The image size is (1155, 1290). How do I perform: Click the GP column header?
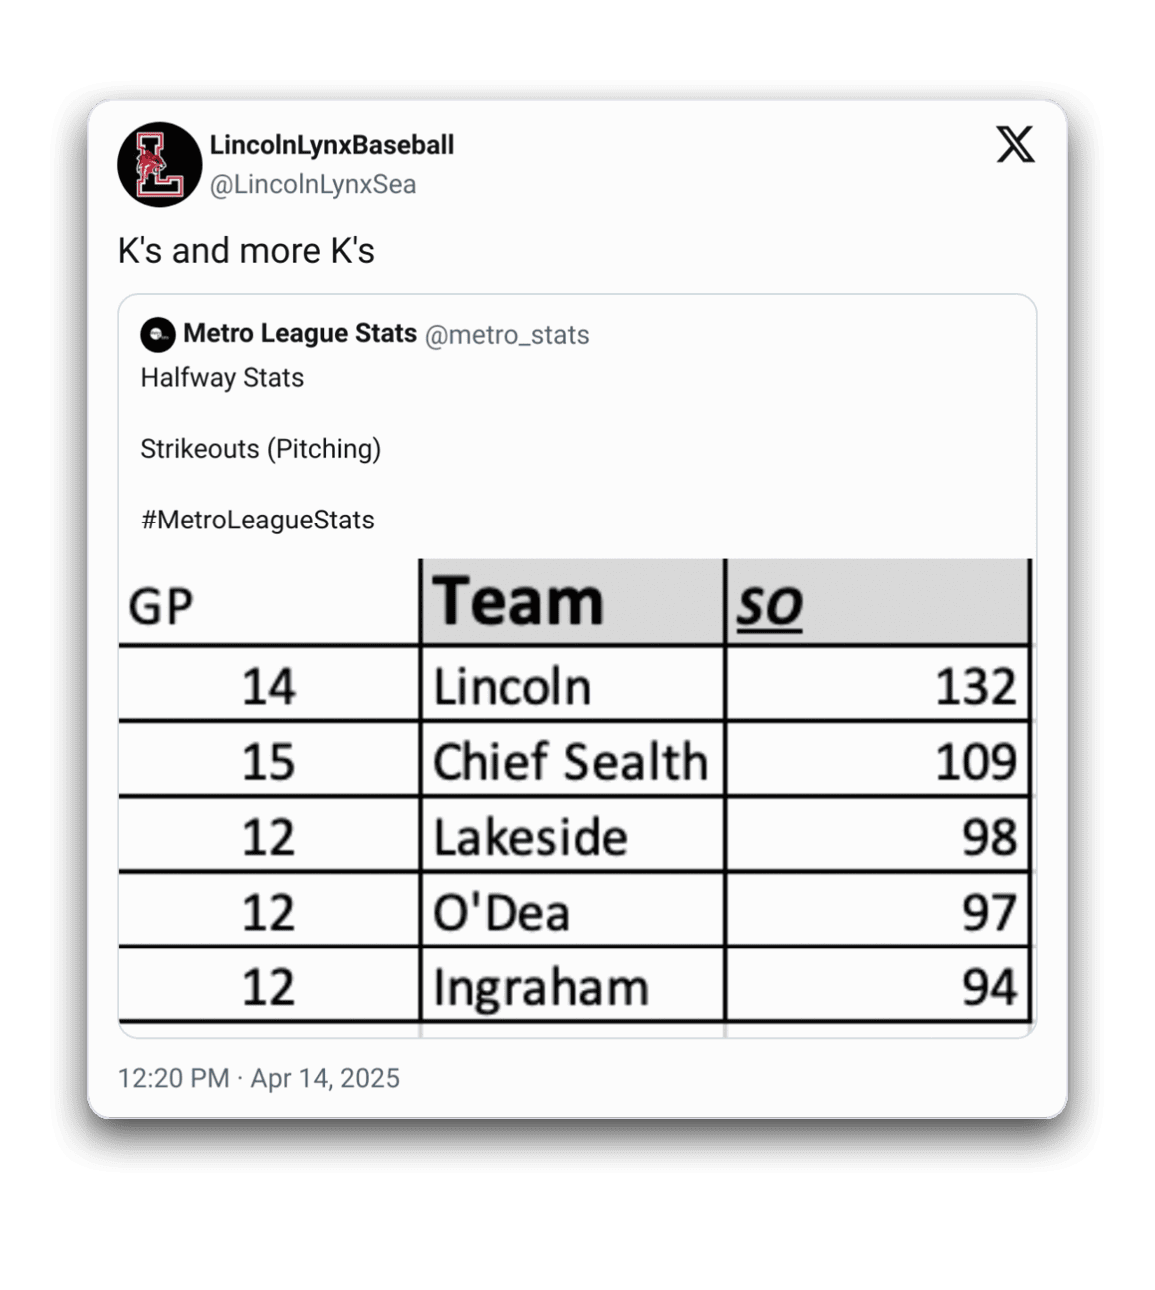161,606
